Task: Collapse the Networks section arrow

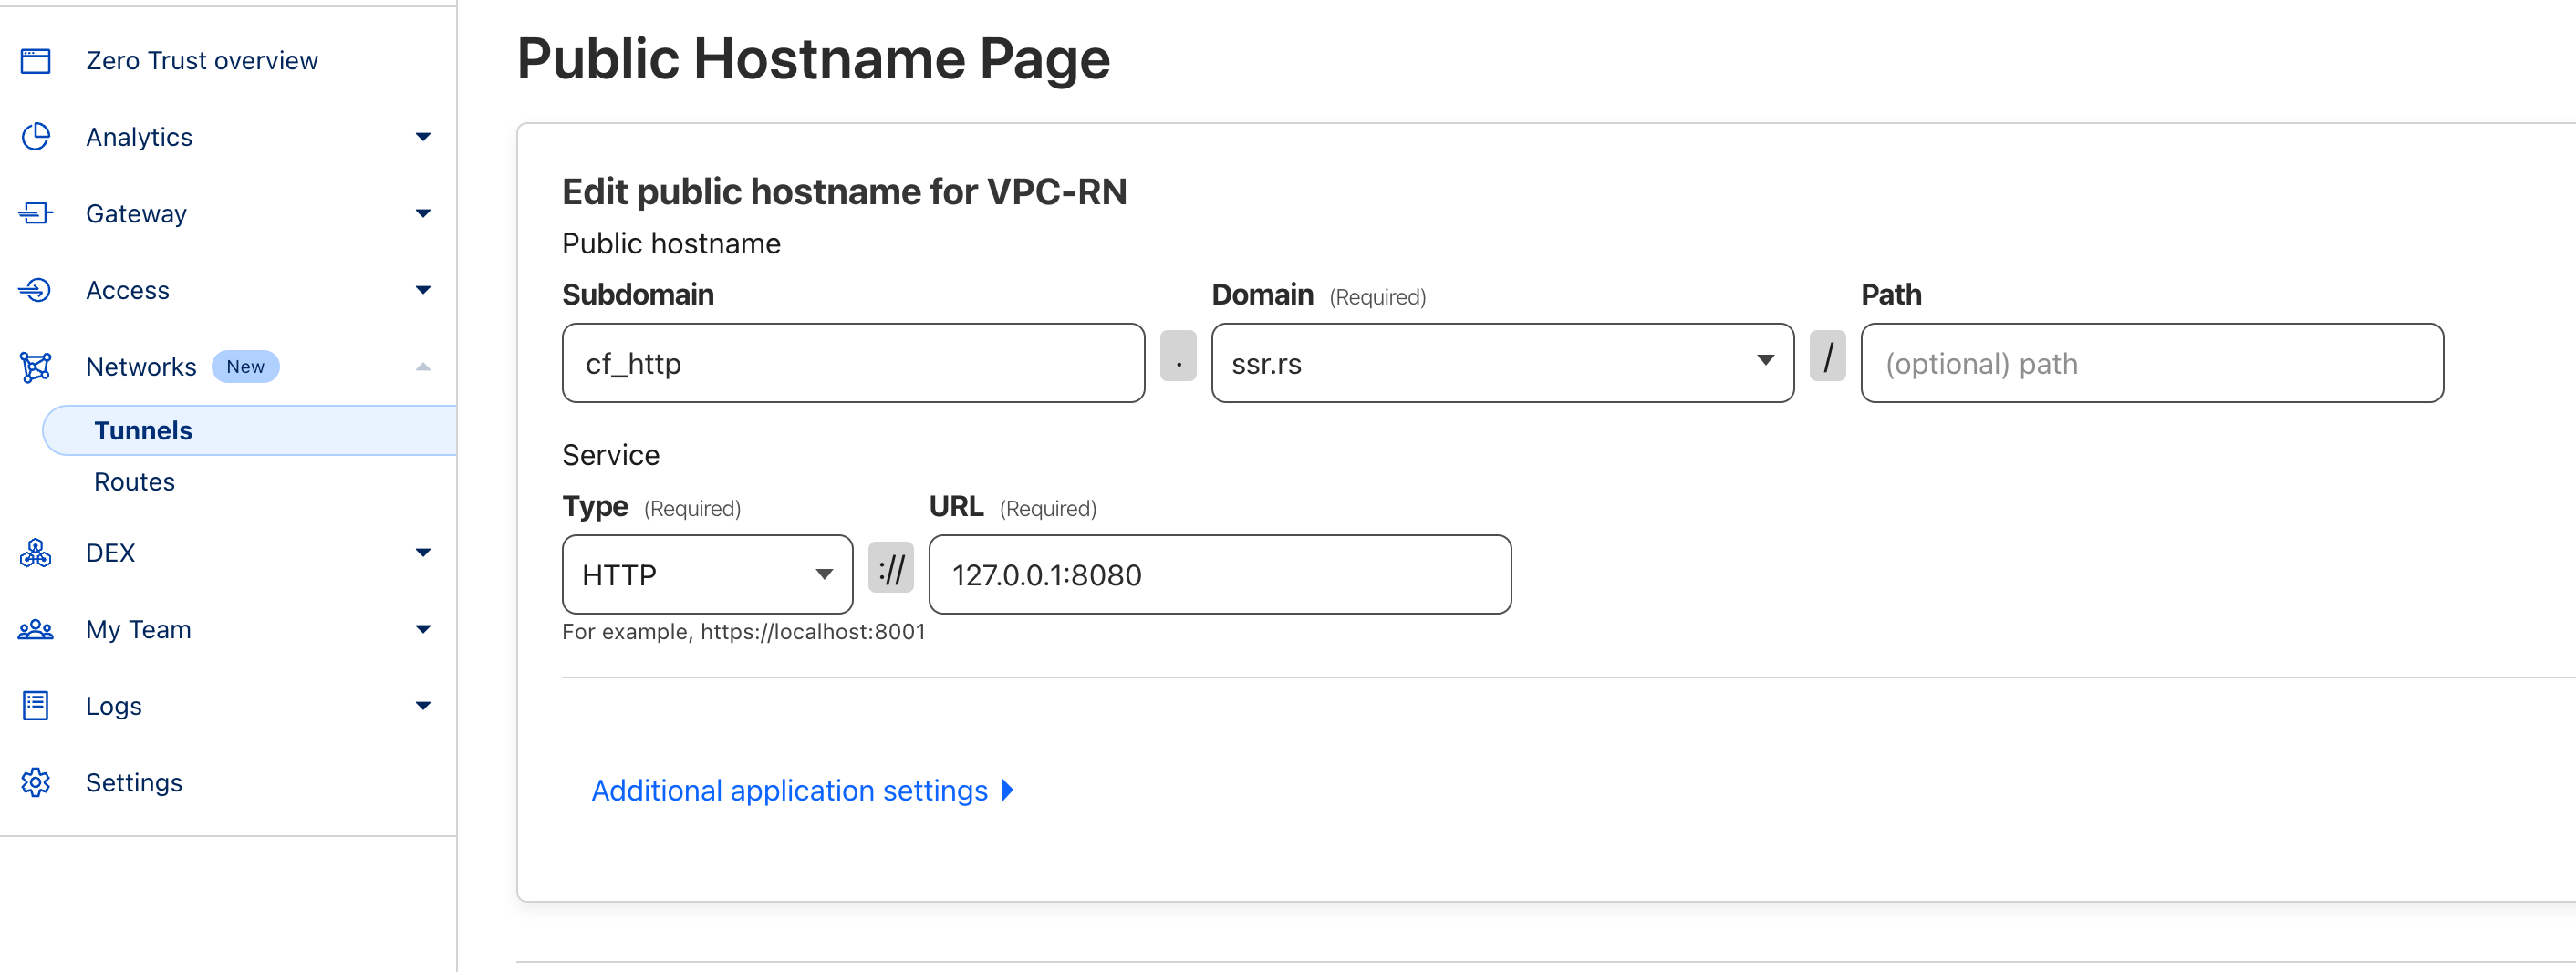Action: point(423,367)
